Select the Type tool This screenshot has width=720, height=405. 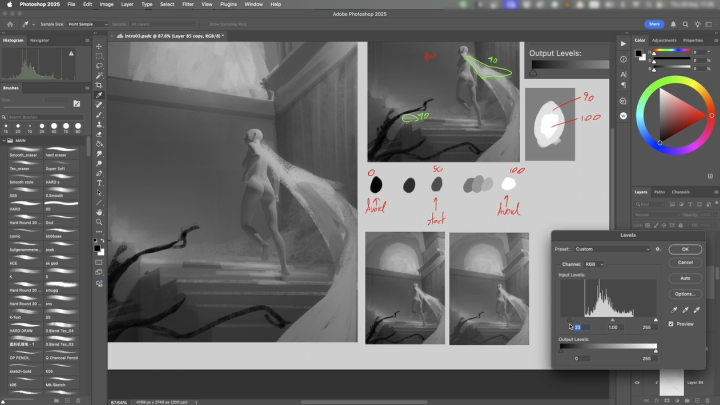pos(100,183)
